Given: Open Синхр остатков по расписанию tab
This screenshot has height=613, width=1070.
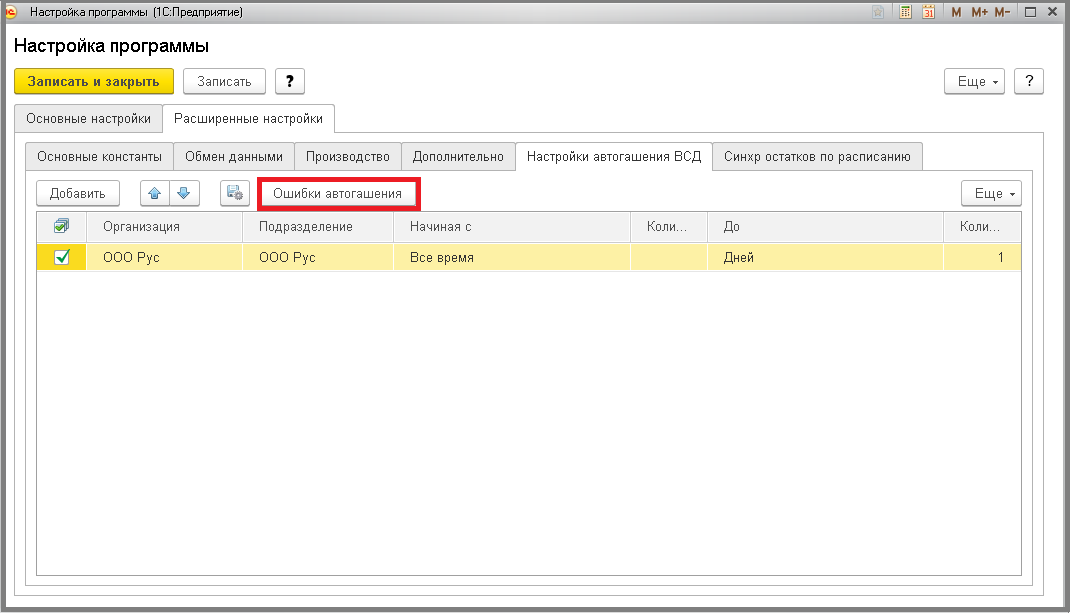Looking at the screenshot, I should pyautogui.click(x=818, y=156).
